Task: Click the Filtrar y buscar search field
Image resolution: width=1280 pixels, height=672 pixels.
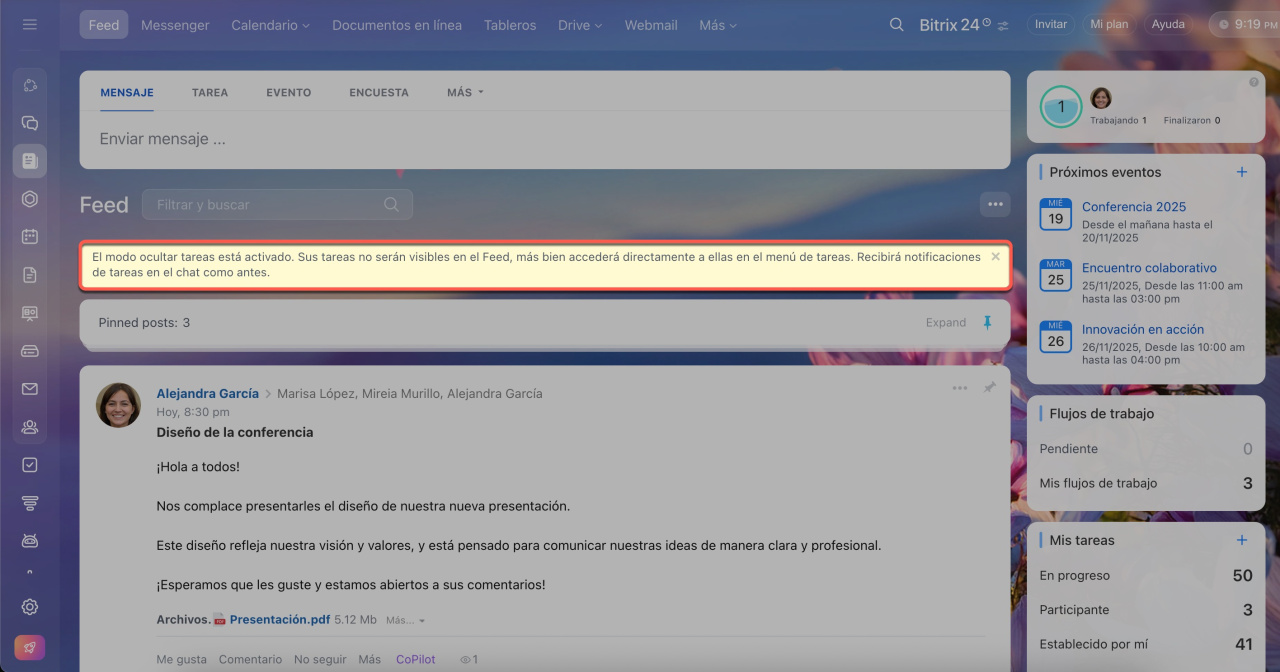Action: coord(267,204)
